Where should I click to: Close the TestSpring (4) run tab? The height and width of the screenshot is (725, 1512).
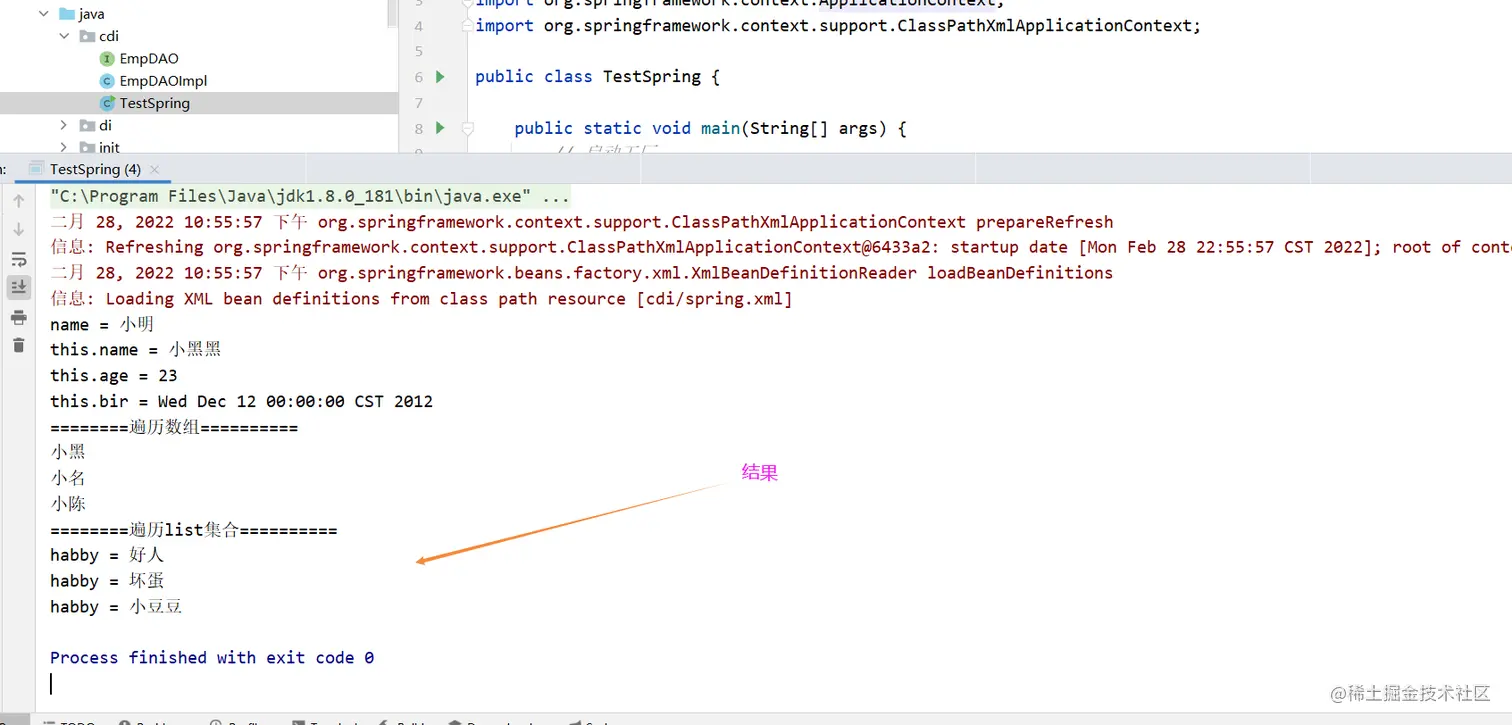pos(154,170)
